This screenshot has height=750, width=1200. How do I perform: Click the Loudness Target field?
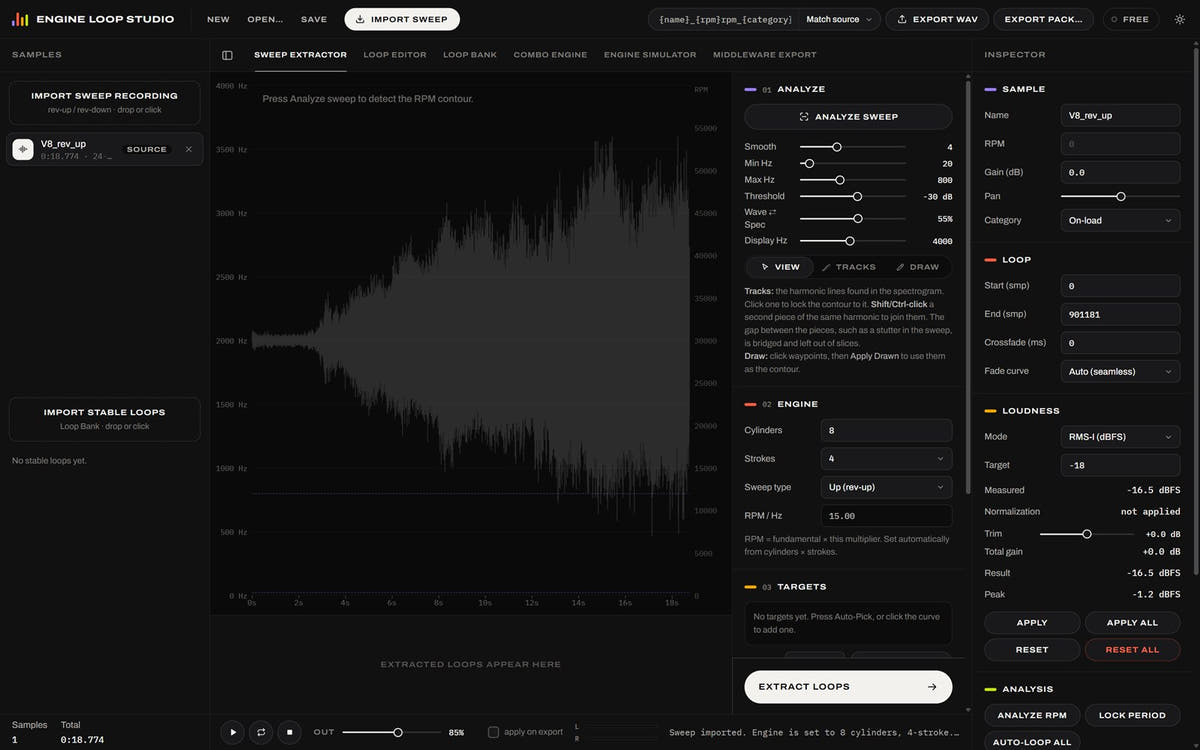click(x=1120, y=465)
